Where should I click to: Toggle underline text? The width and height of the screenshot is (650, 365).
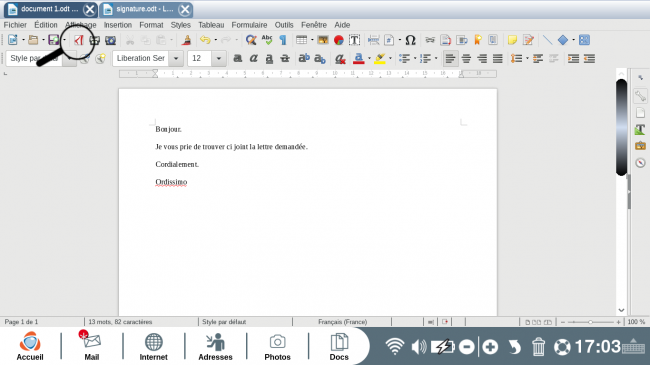tap(269, 58)
